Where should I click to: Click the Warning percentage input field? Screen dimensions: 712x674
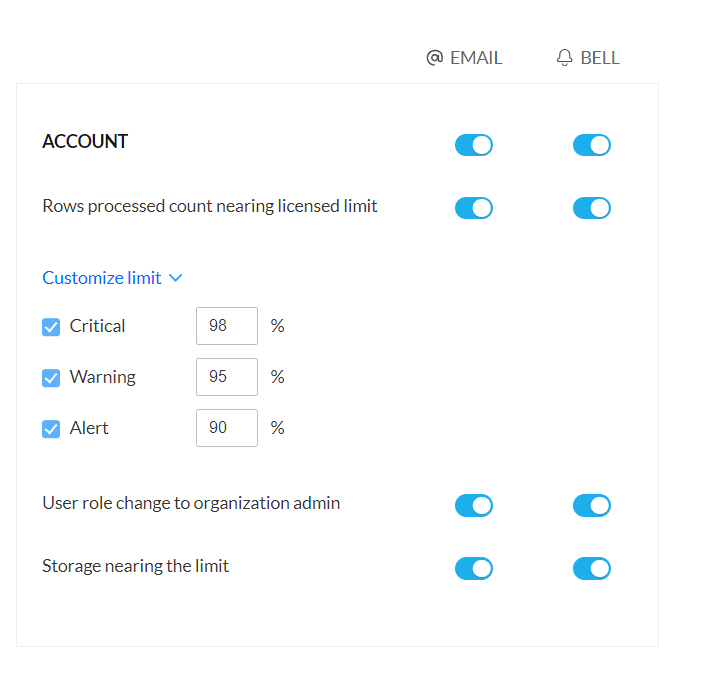(227, 377)
